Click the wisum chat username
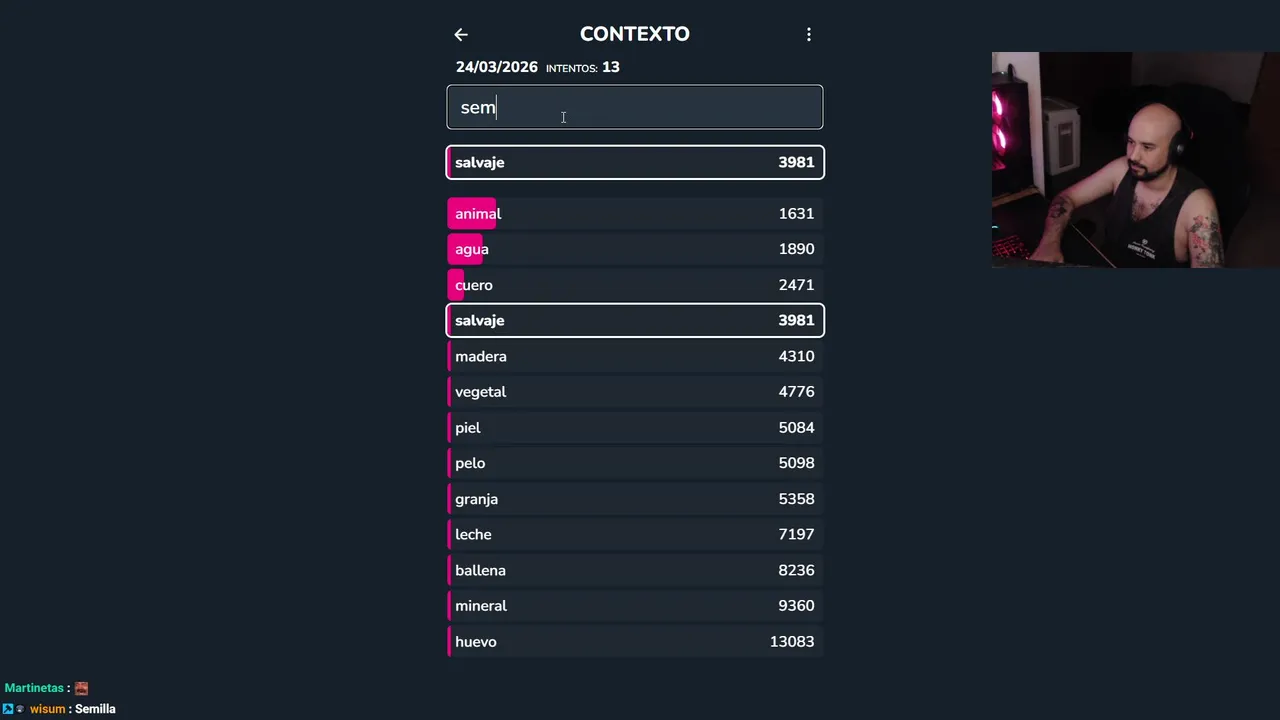1280x720 pixels. click(x=47, y=709)
